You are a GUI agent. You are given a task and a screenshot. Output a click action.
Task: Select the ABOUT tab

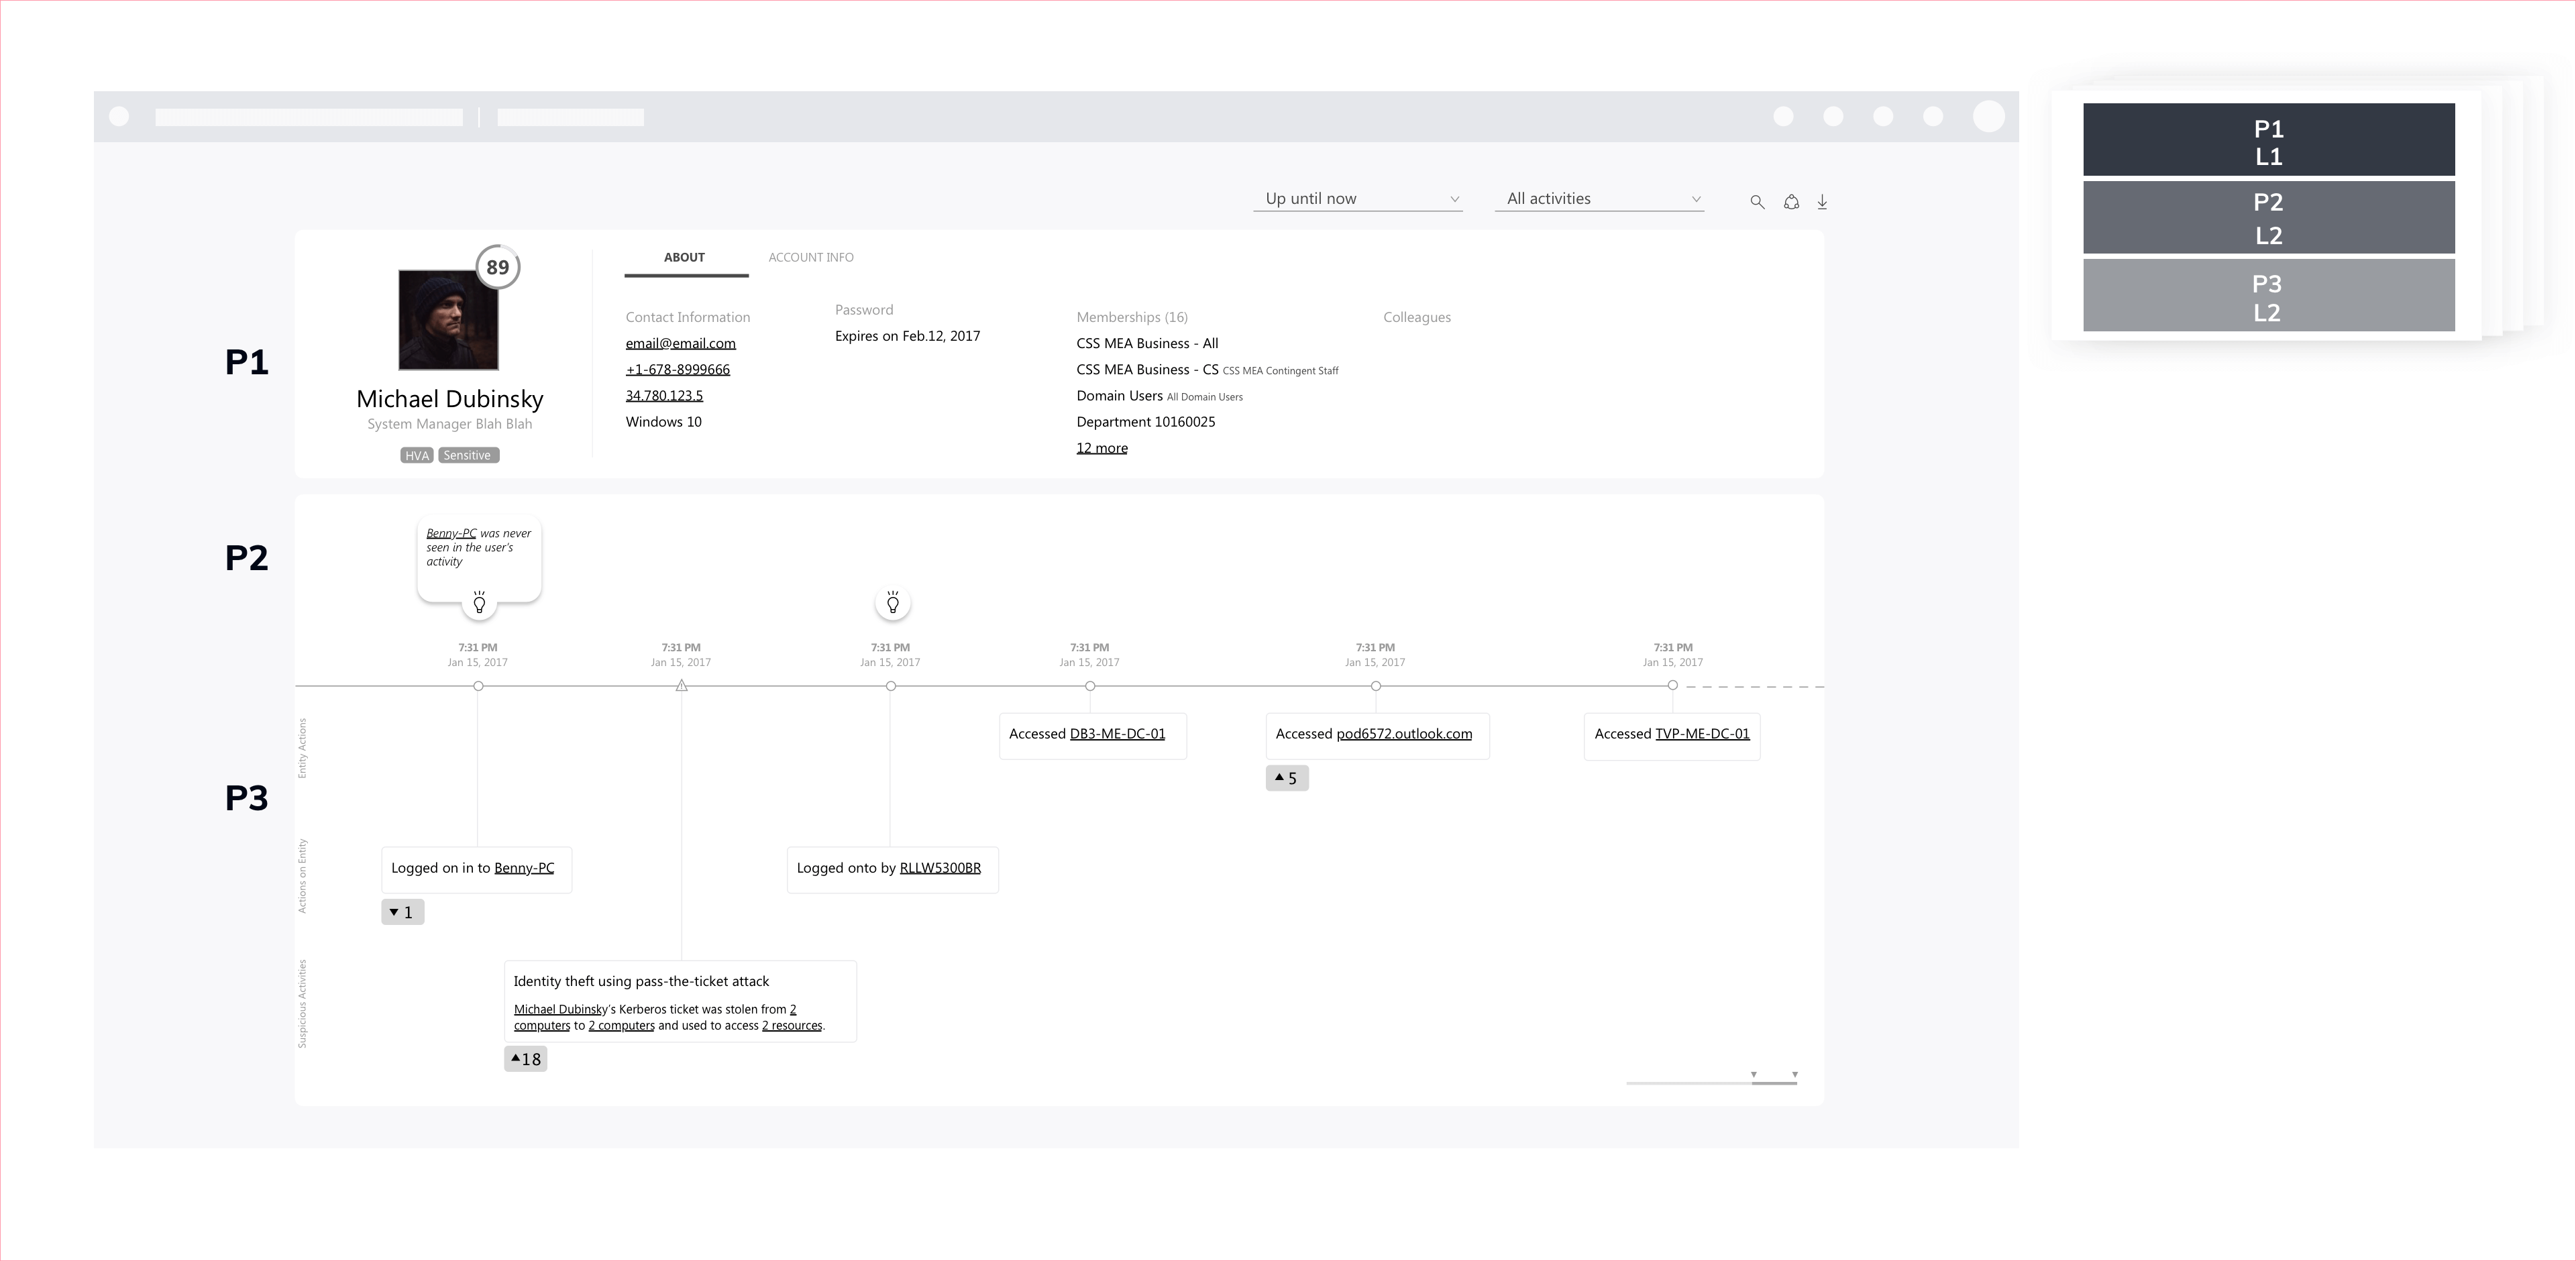684,257
